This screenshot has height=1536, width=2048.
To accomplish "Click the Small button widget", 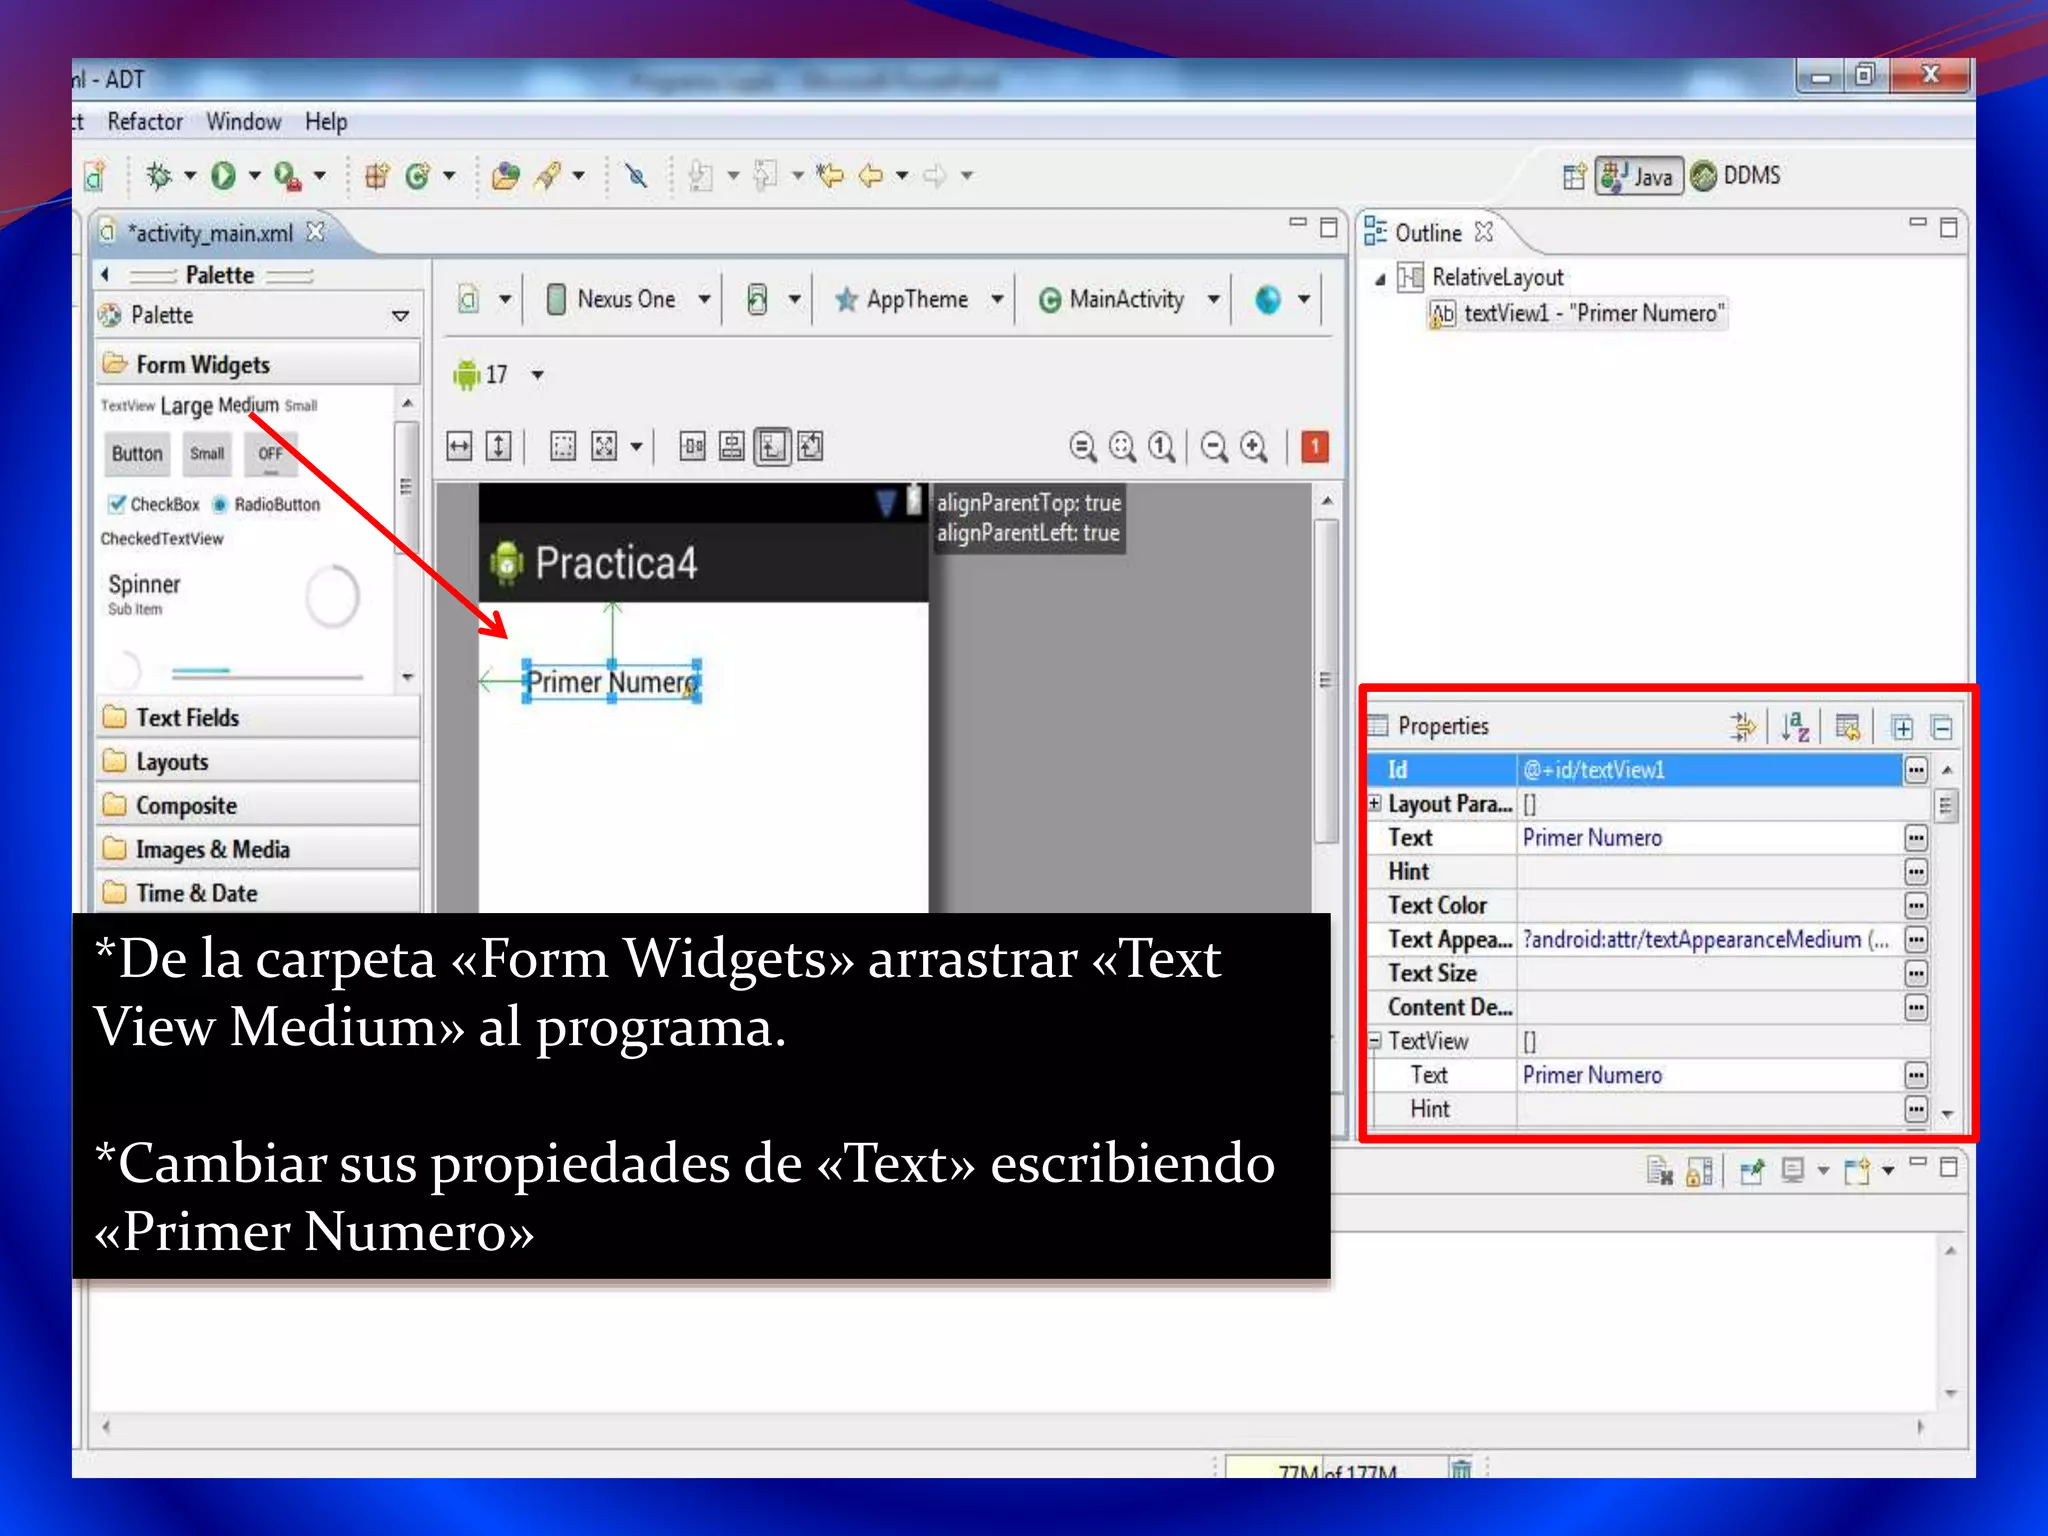I will [207, 454].
